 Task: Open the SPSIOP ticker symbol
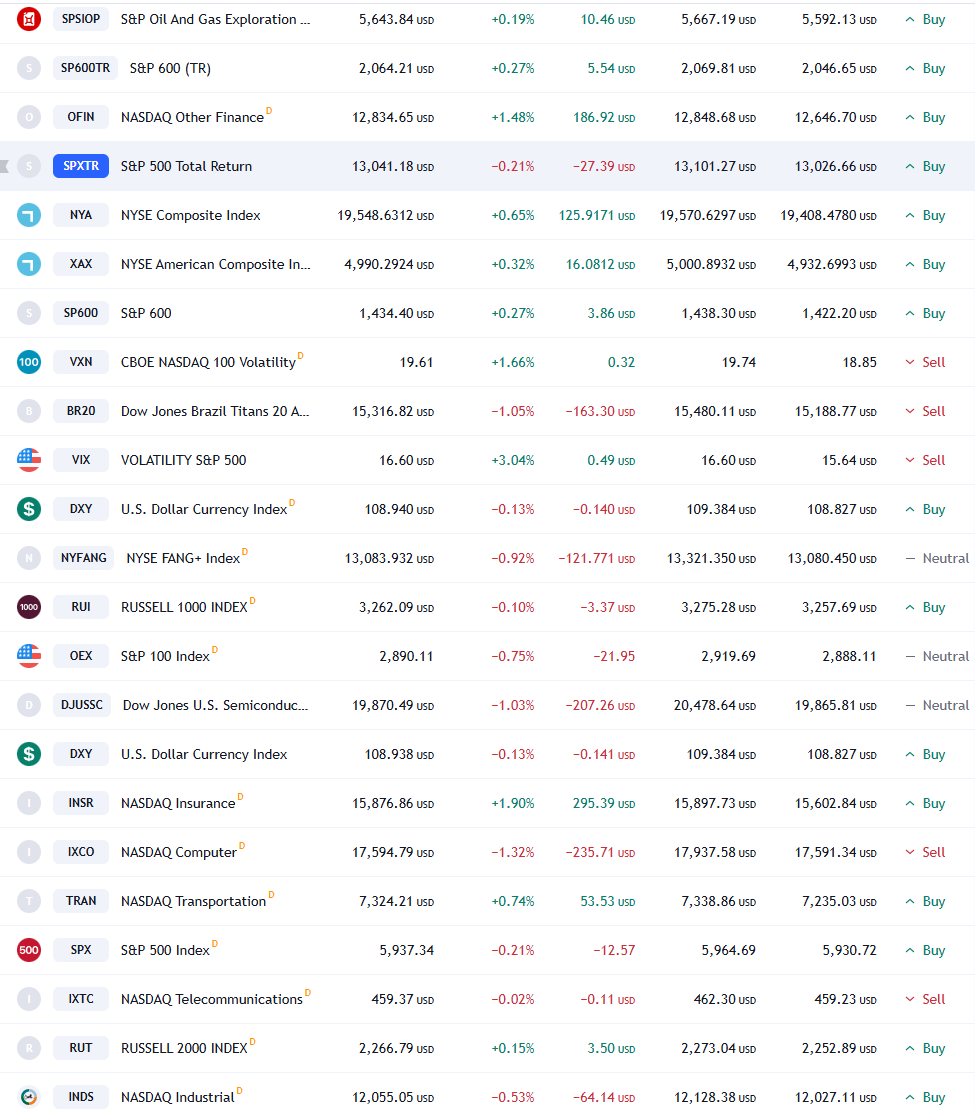pos(81,18)
